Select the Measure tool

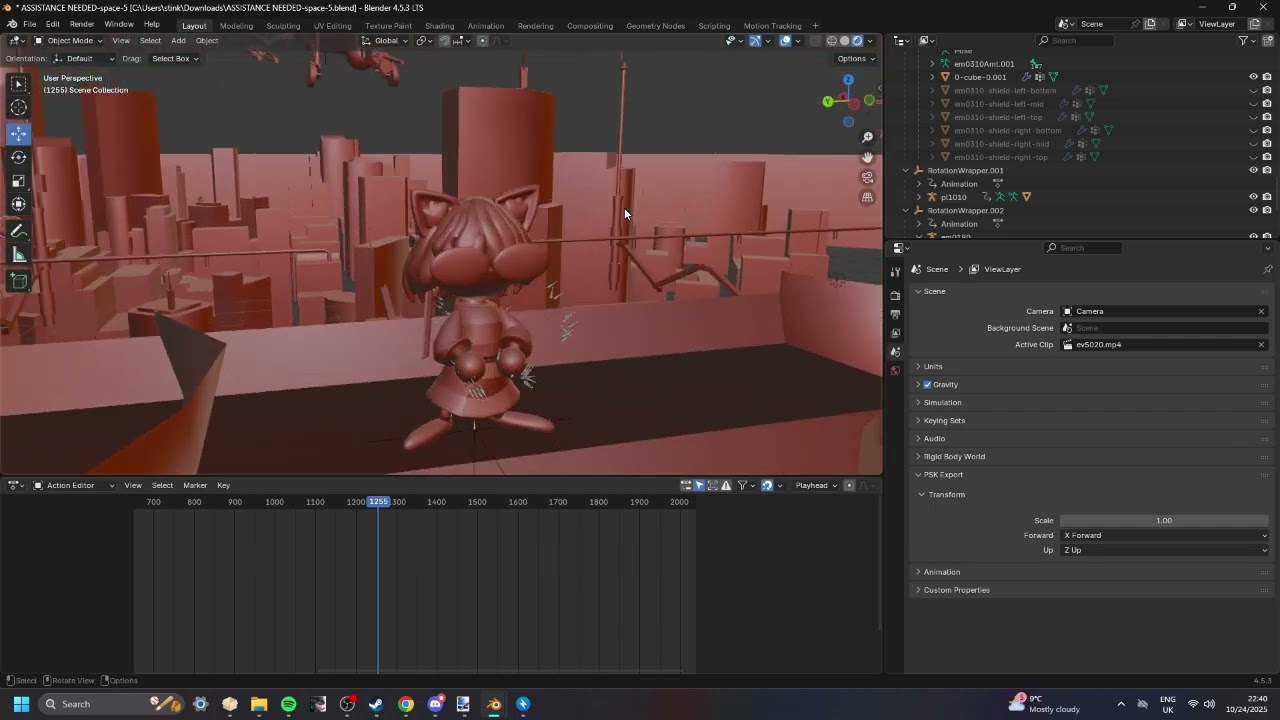(x=19, y=255)
